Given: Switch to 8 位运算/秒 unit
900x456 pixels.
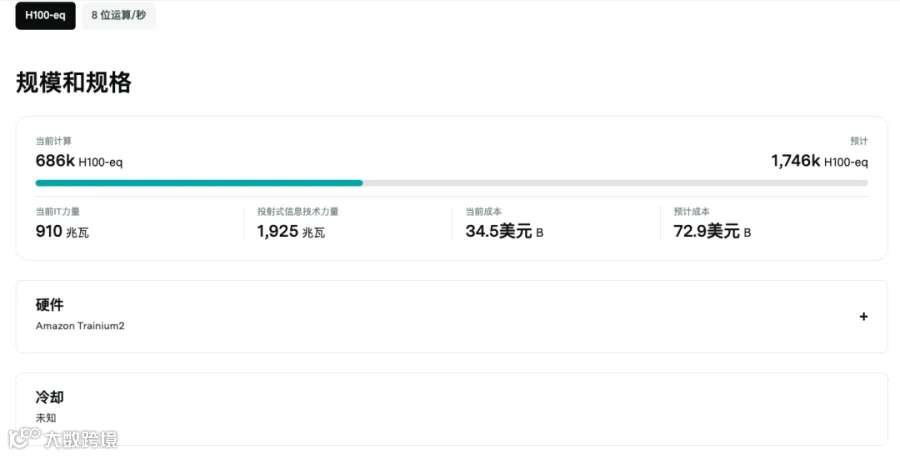Looking at the screenshot, I should point(119,16).
